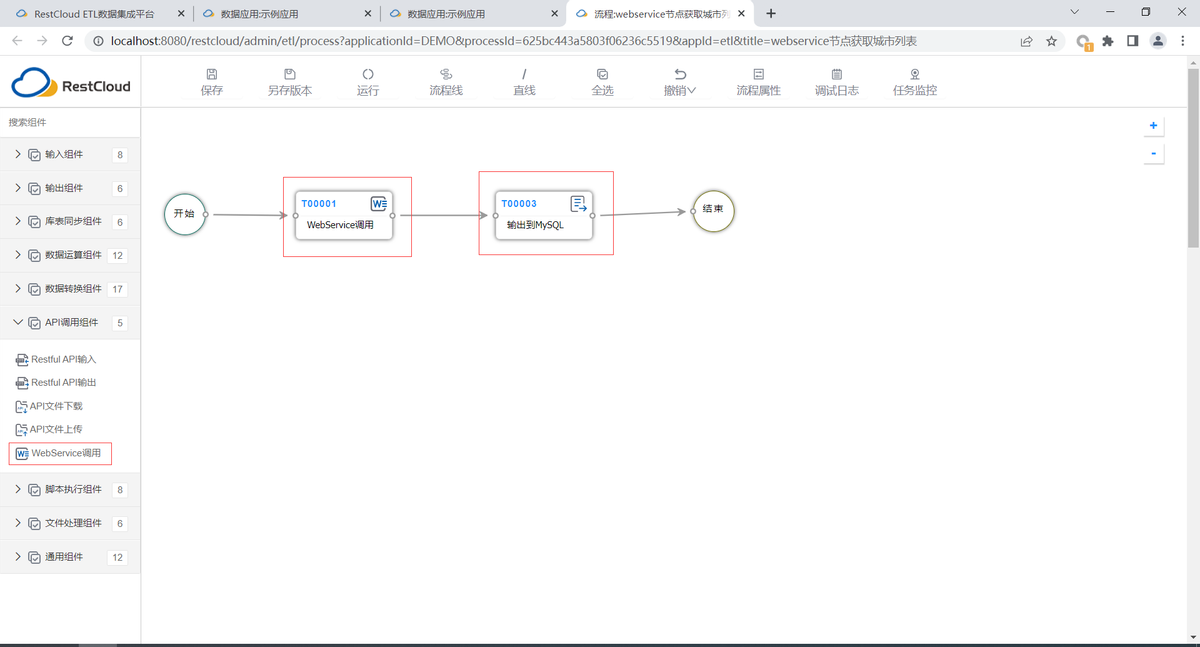Select the Restful API输入 component
The width and height of the screenshot is (1200, 647).
56,359
